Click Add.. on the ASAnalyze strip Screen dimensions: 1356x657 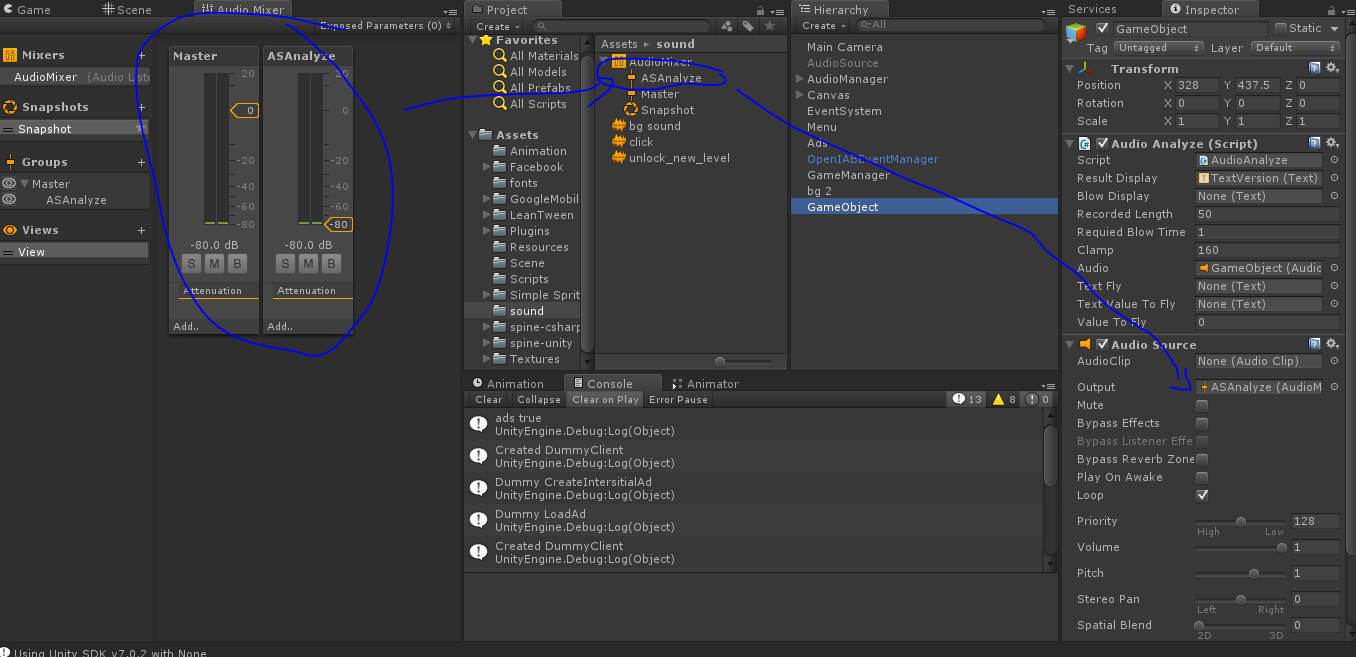280,326
